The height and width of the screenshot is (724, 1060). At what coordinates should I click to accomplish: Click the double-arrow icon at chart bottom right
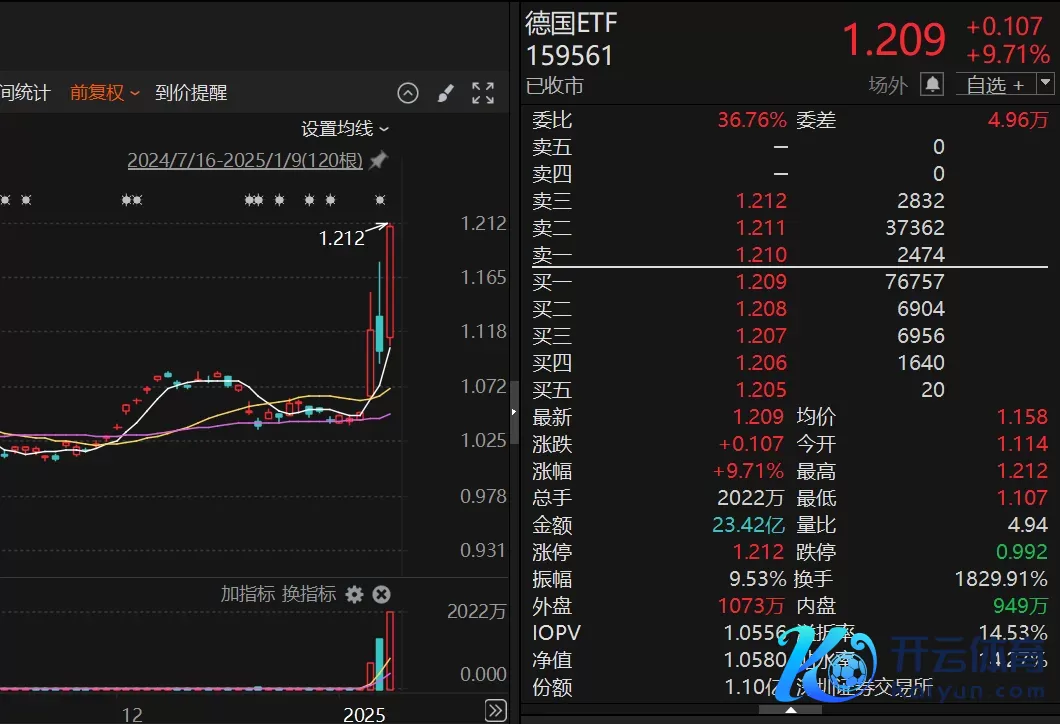[495, 710]
